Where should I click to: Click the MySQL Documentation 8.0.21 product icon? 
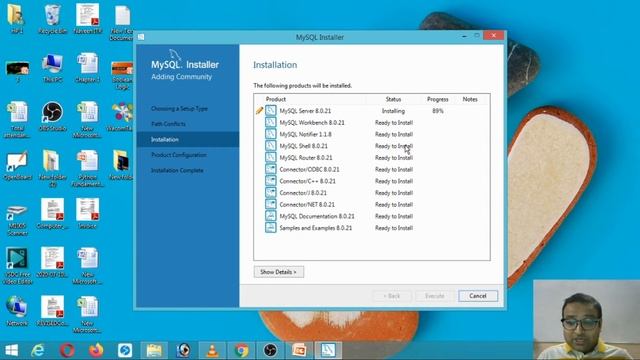pos(271,216)
